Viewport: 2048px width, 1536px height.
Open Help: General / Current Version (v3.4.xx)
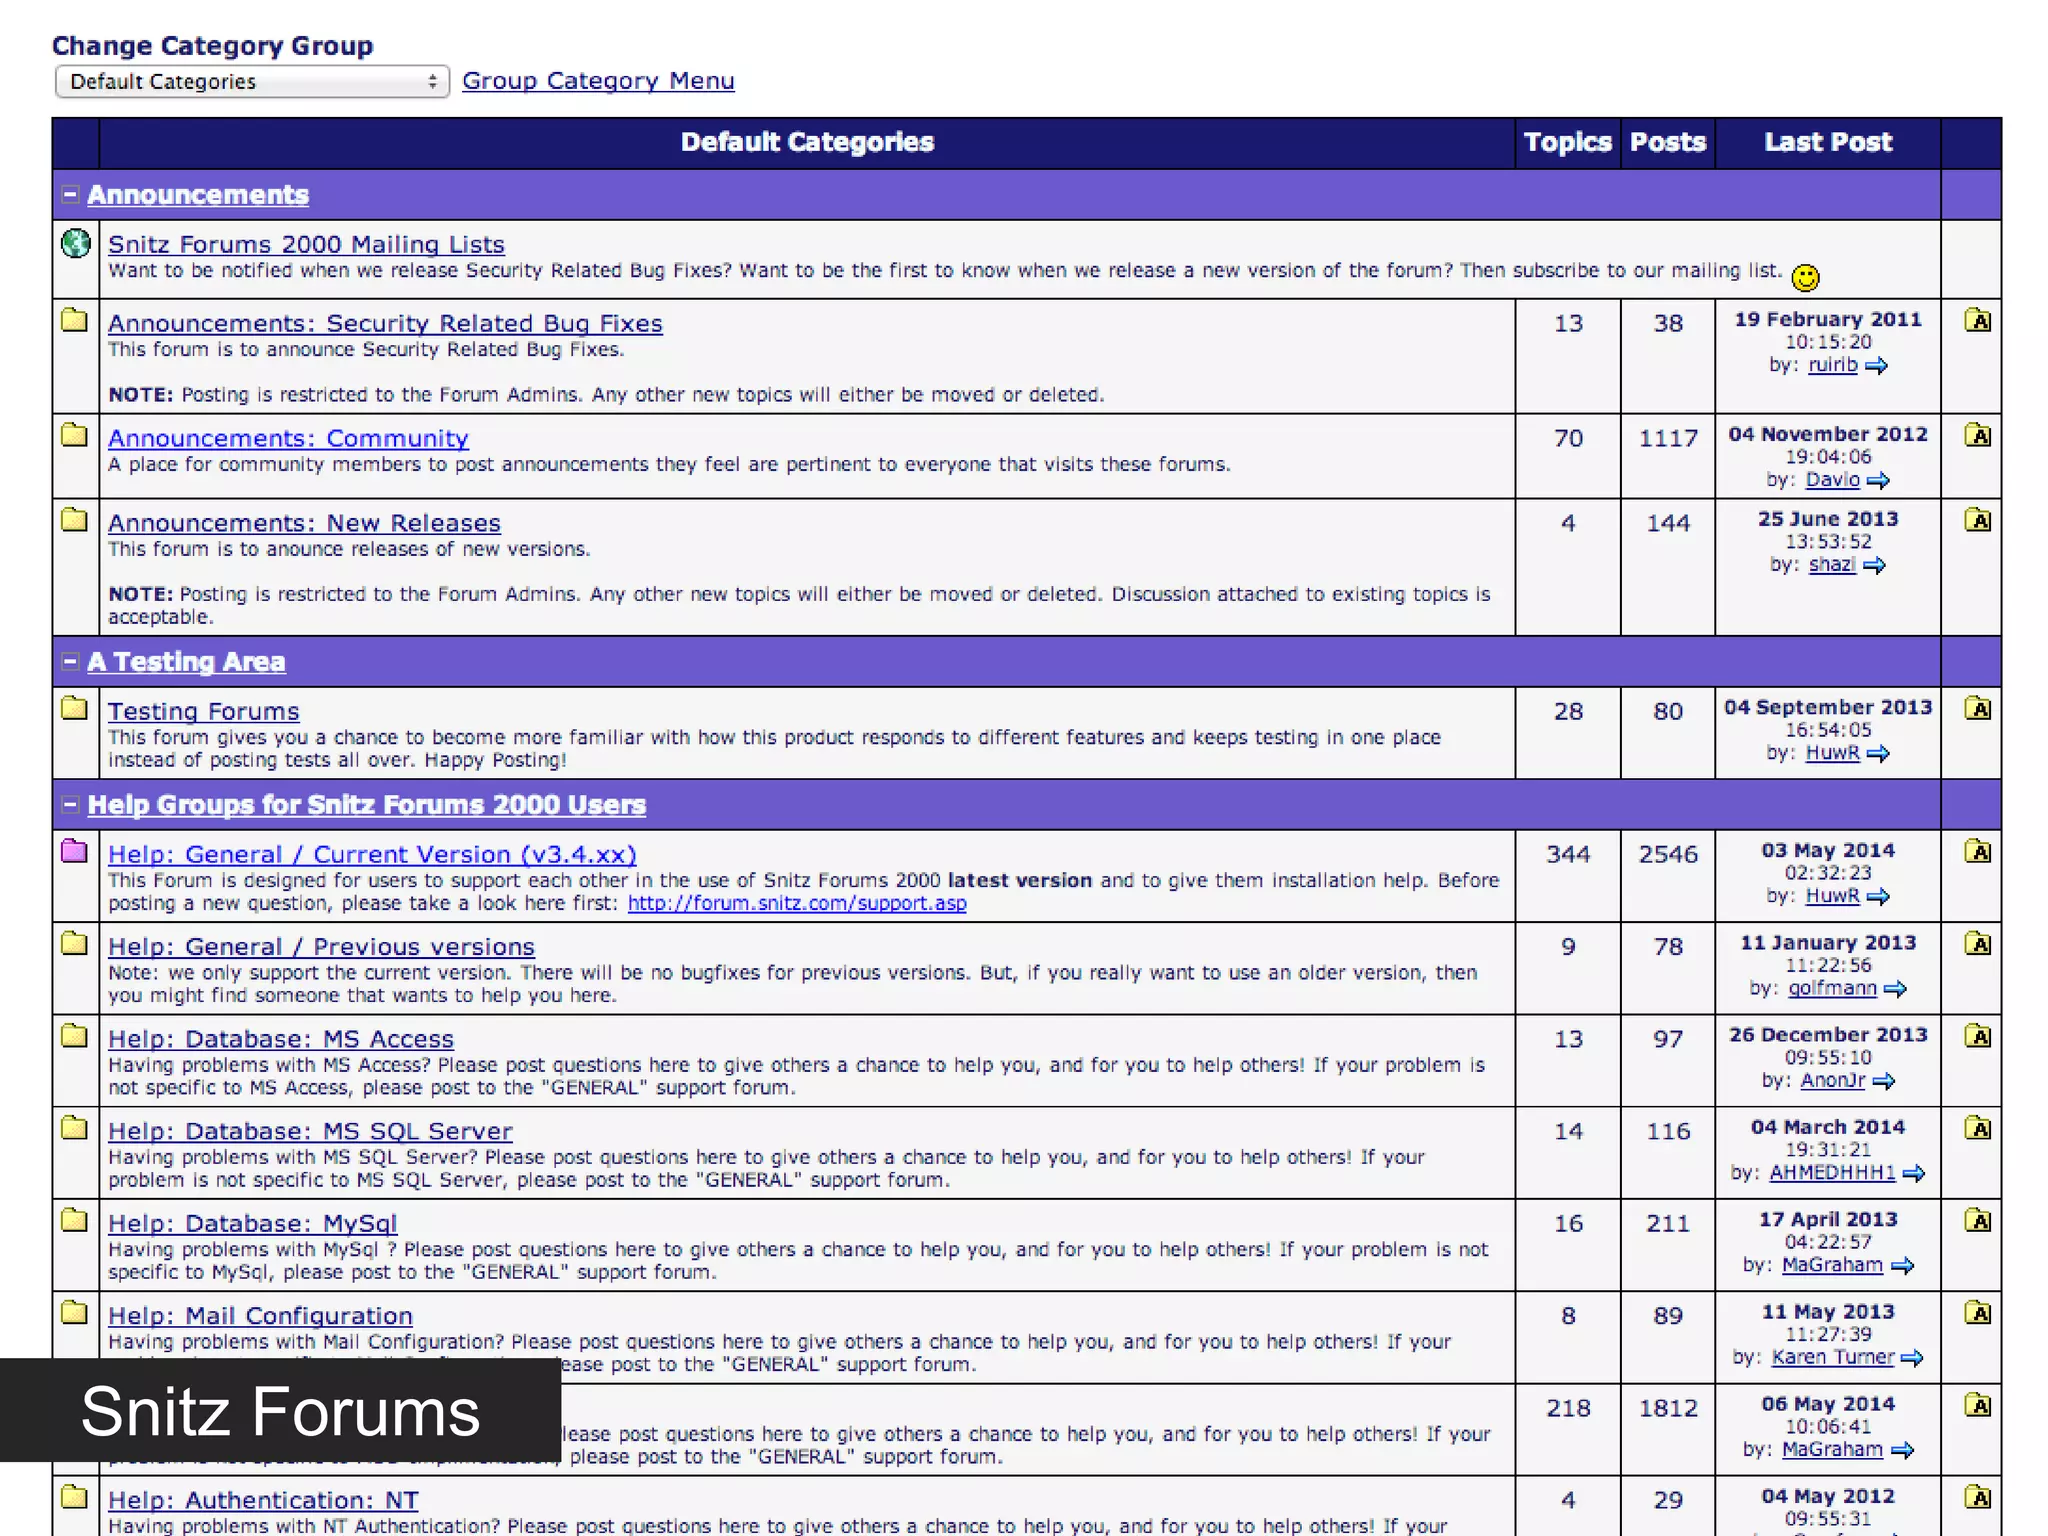coord(372,854)
